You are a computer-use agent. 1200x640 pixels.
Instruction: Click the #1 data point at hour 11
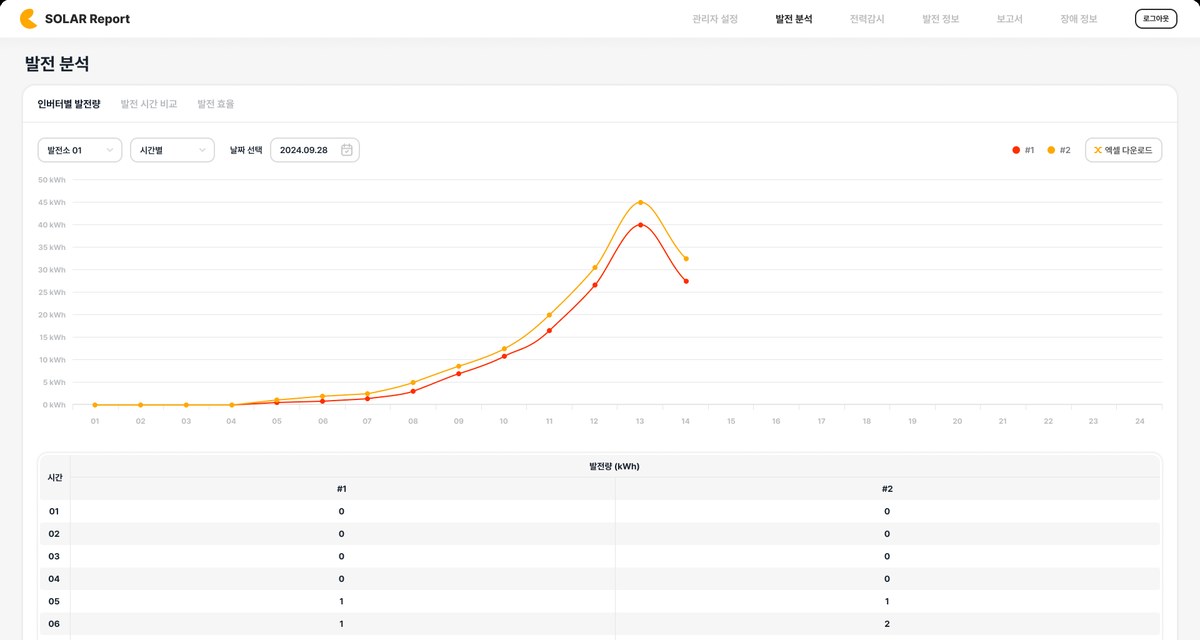(549, 330)
